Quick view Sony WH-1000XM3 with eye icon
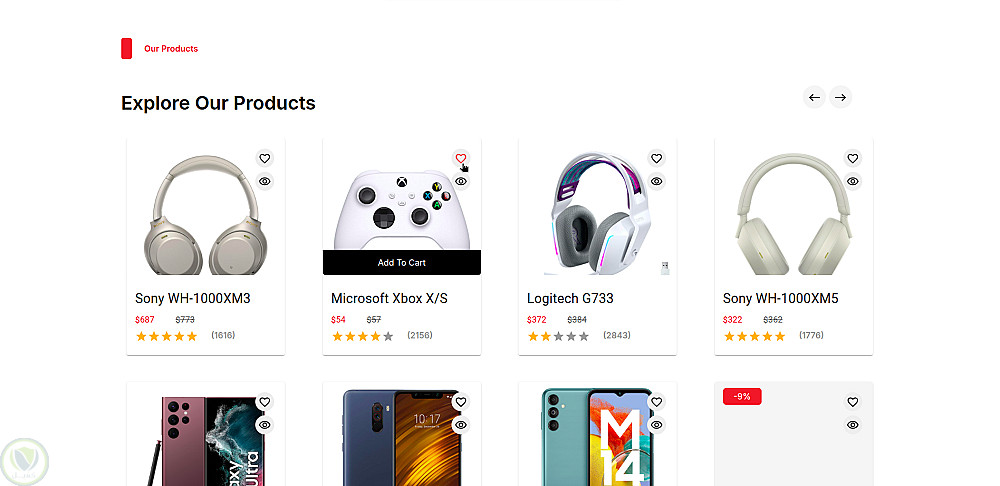The height and width of the screenshot is (486, 1000). coord(264,181)
